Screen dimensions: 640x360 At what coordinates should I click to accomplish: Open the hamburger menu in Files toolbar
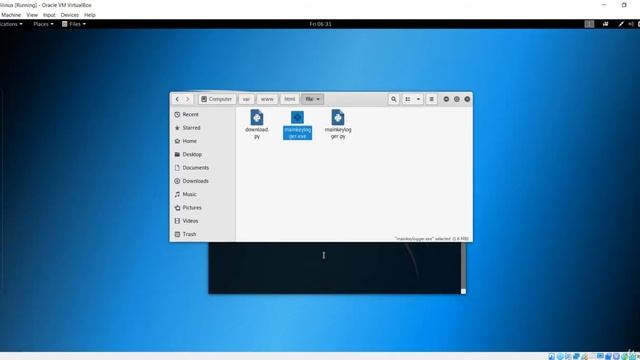tap(431, 99)
